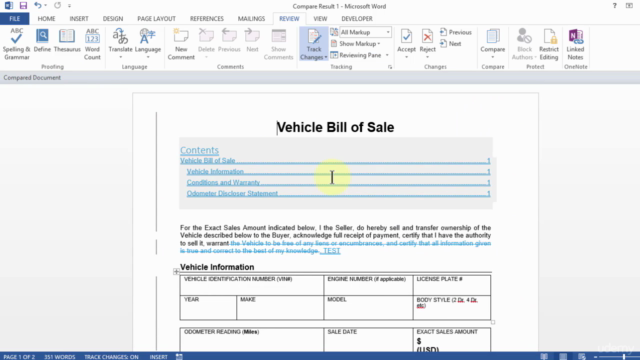Switch to the HOME tab

(46, 19)
